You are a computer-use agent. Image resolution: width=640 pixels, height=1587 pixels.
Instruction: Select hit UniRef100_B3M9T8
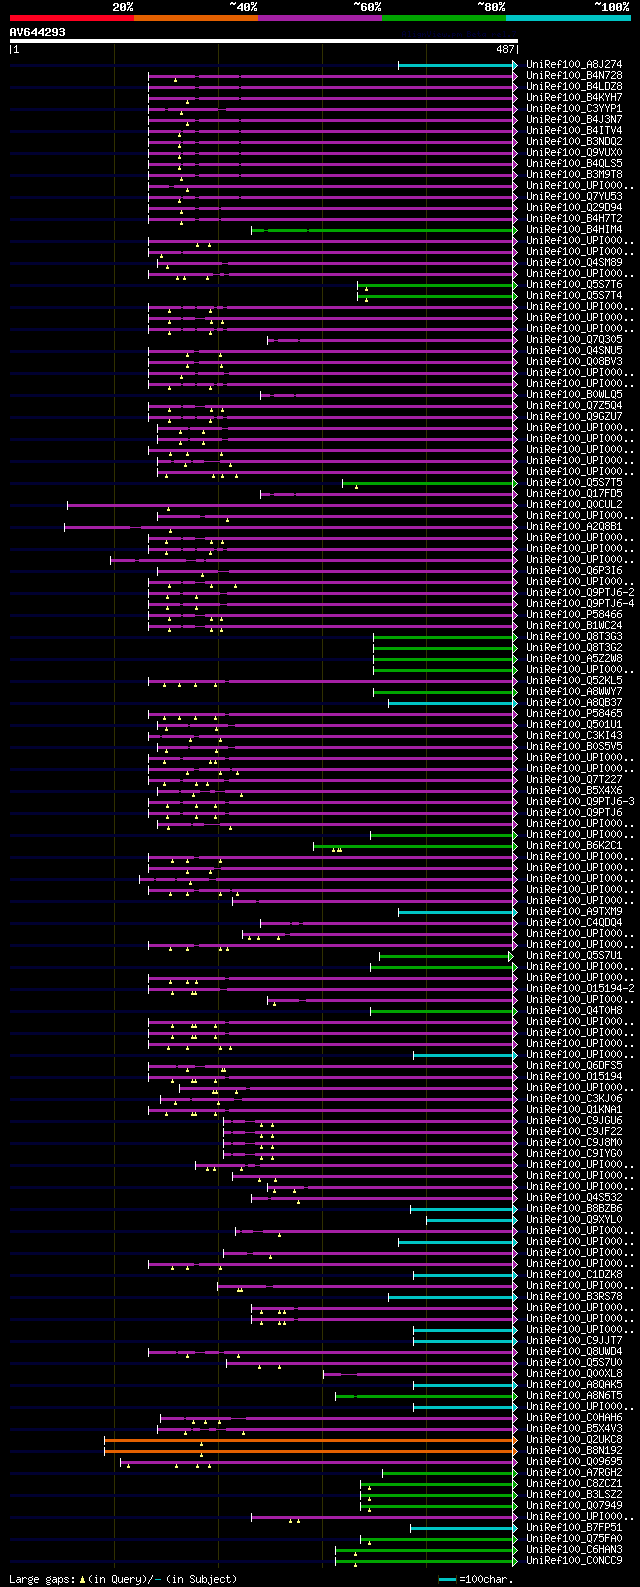(574, 175)
